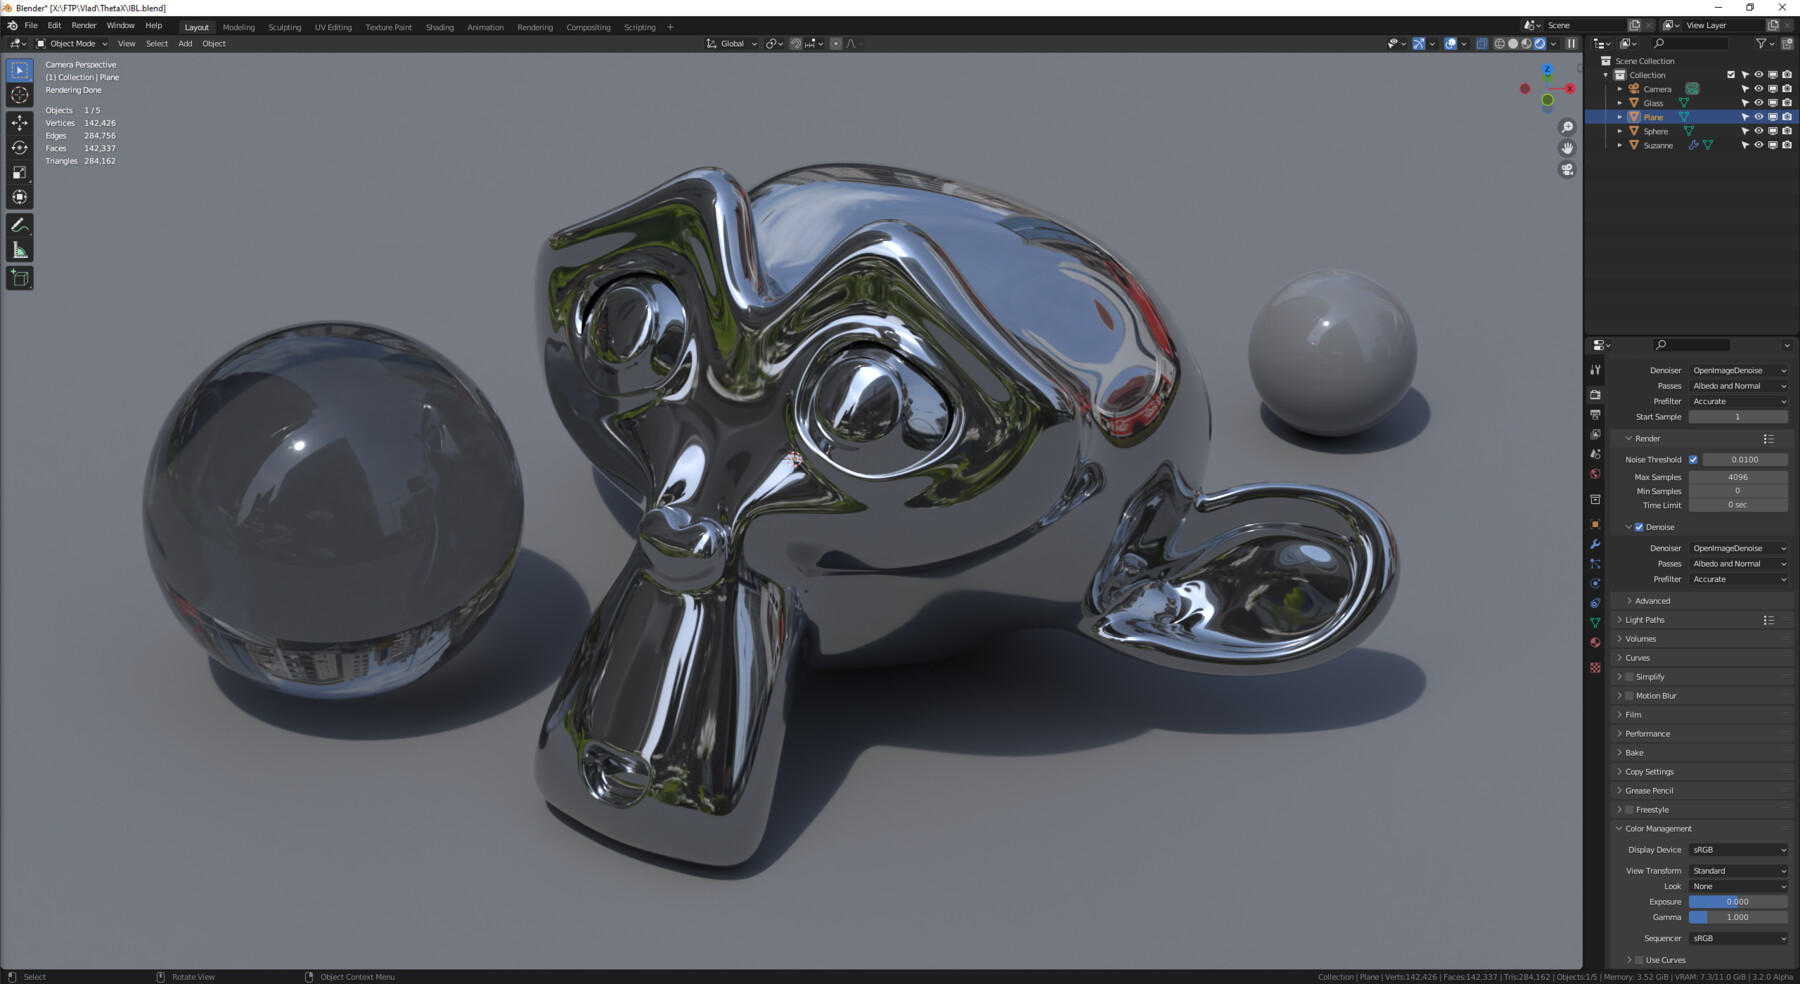Disable Sphere in renders via its camera icon
Screen dimensions: 1800x984
[x=1787, y=131]
